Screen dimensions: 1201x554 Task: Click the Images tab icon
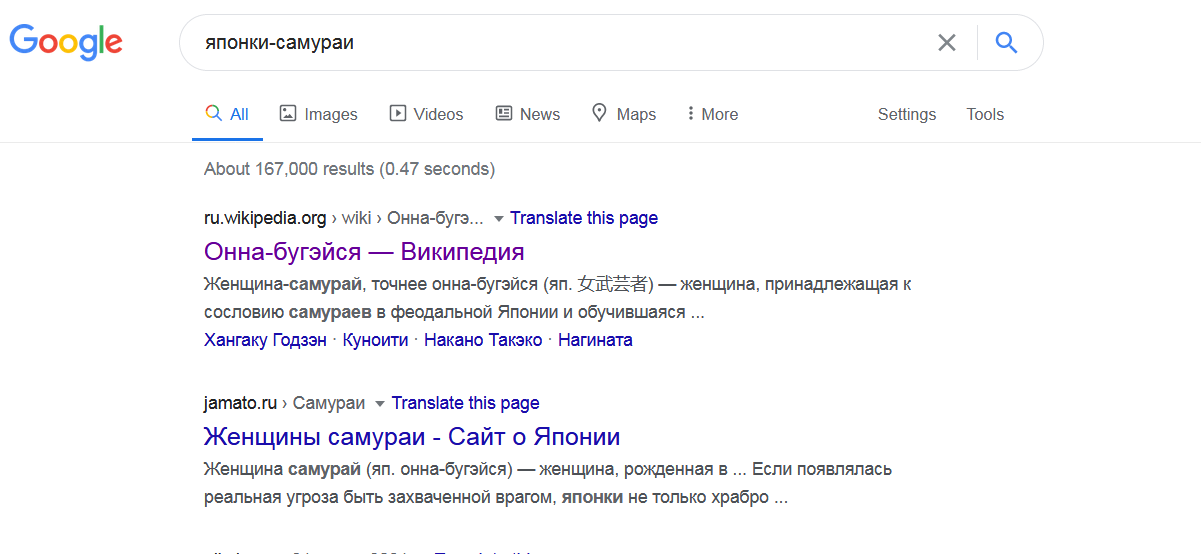pos(288,114)
